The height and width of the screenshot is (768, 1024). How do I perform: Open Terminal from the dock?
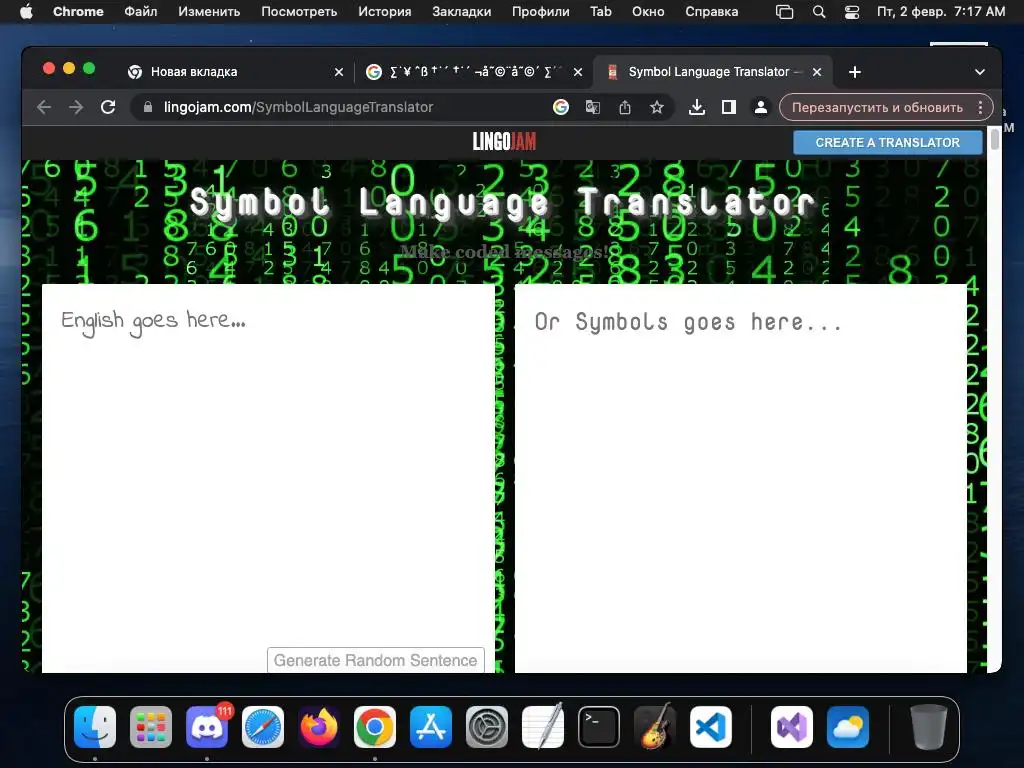pyautogui.click(x=599, y=726)
